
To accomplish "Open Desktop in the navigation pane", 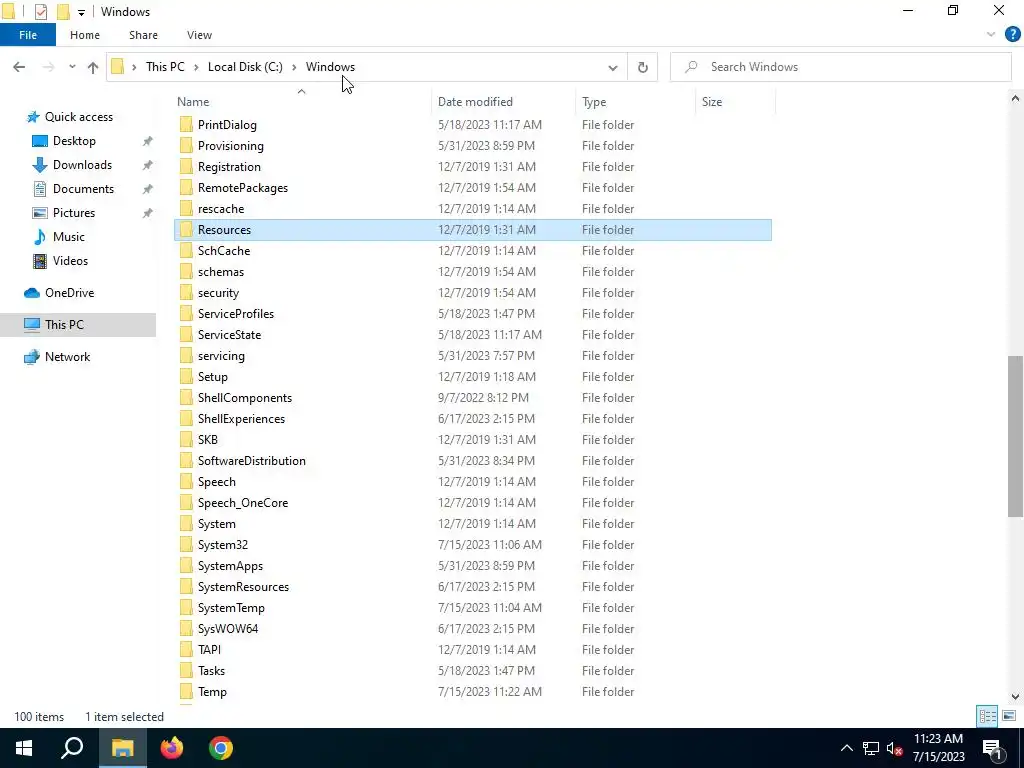I will [x=74, y=141].
